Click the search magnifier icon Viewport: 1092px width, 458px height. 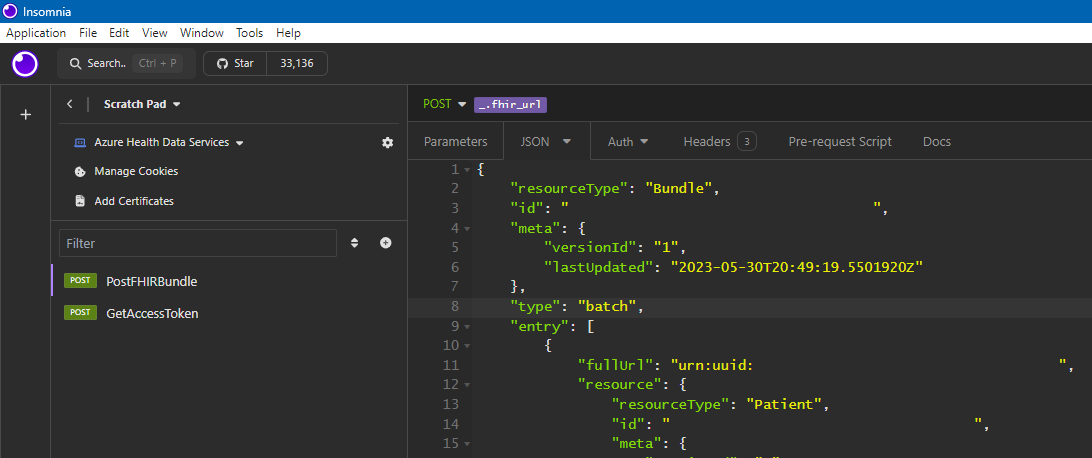(75, 63)
